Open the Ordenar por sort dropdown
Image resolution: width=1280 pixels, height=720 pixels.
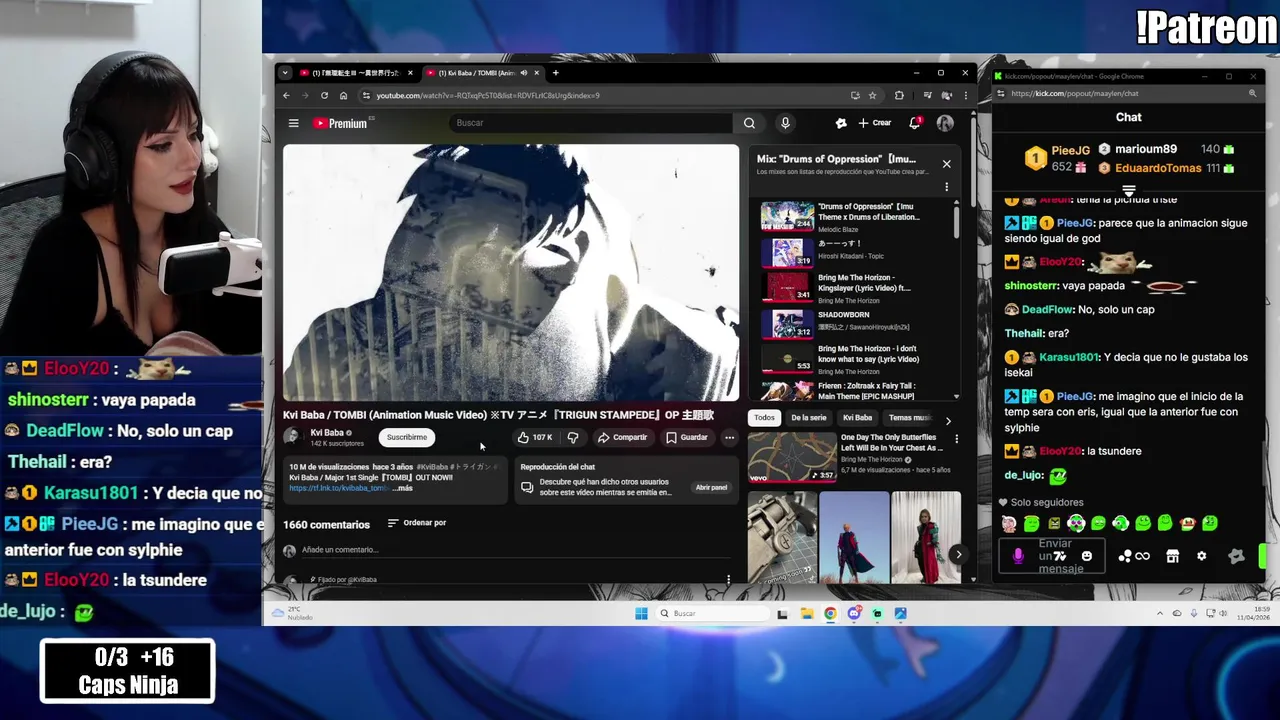coord(417,523)
